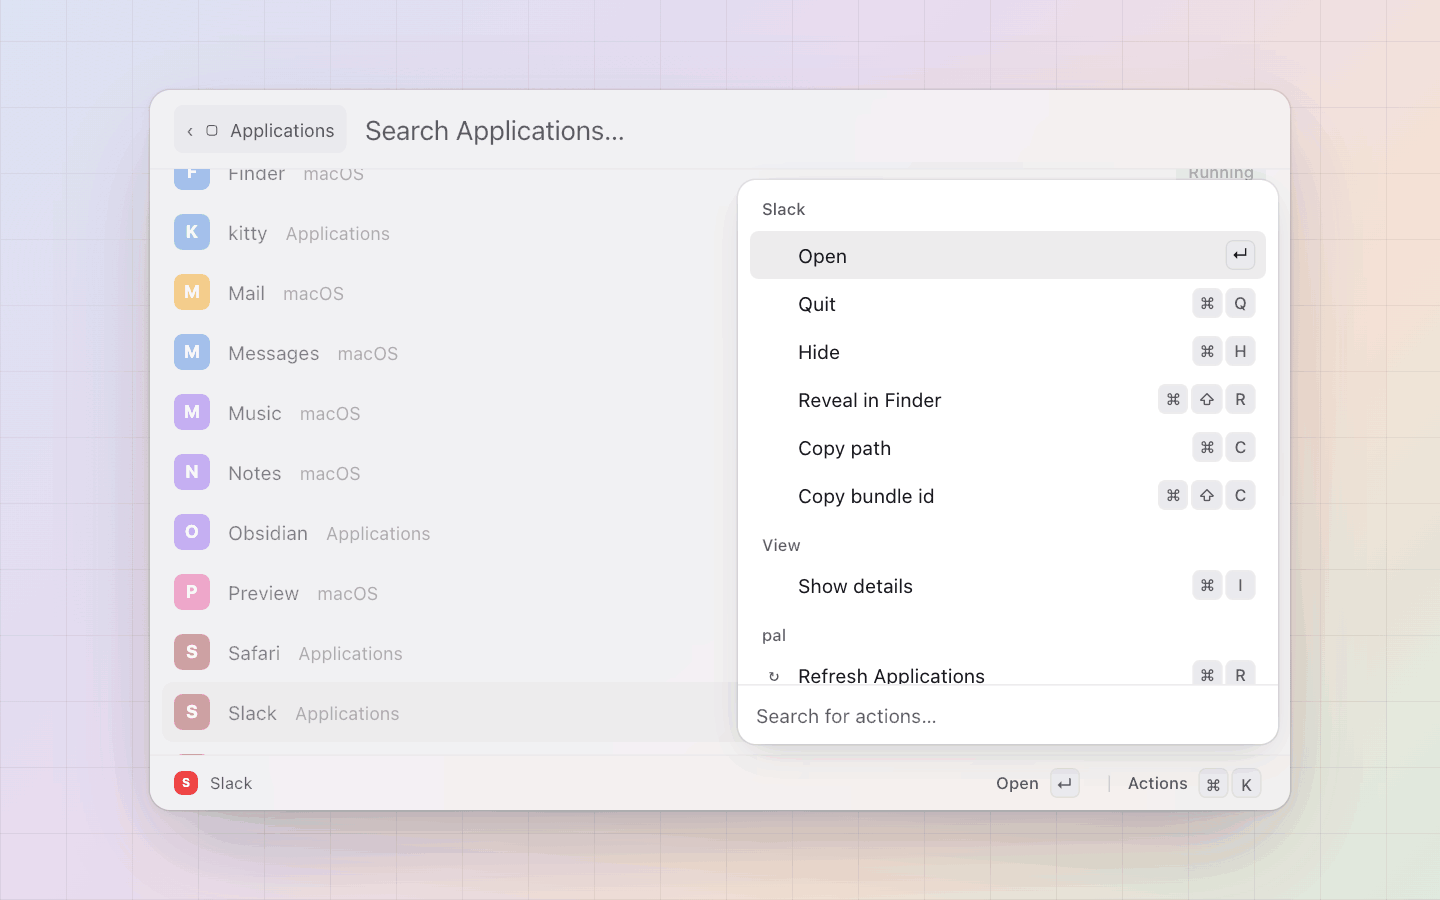Click the small square icon beside Applications
The image size is (1440, 900).
pos(212,131)
